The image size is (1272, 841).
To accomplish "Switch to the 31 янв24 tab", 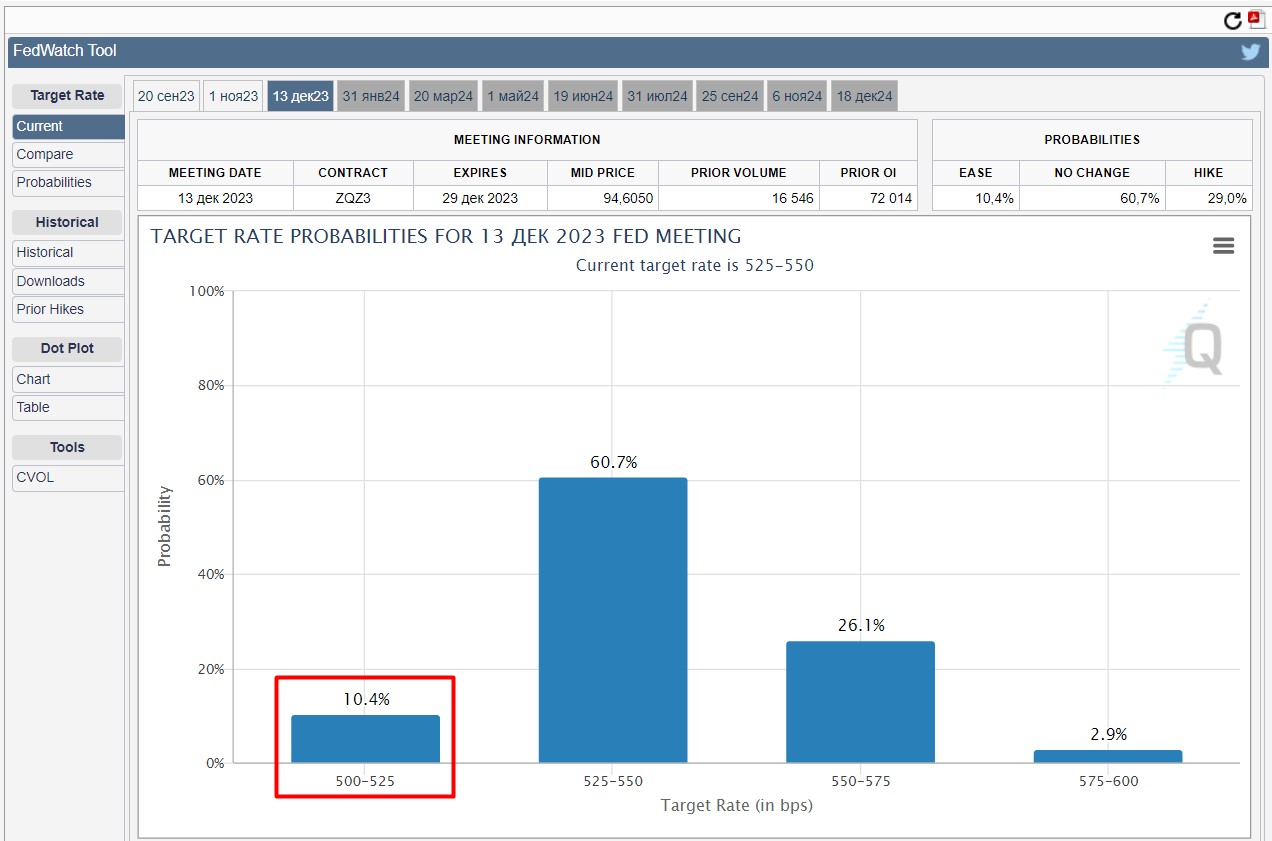I will coord(371,96).
